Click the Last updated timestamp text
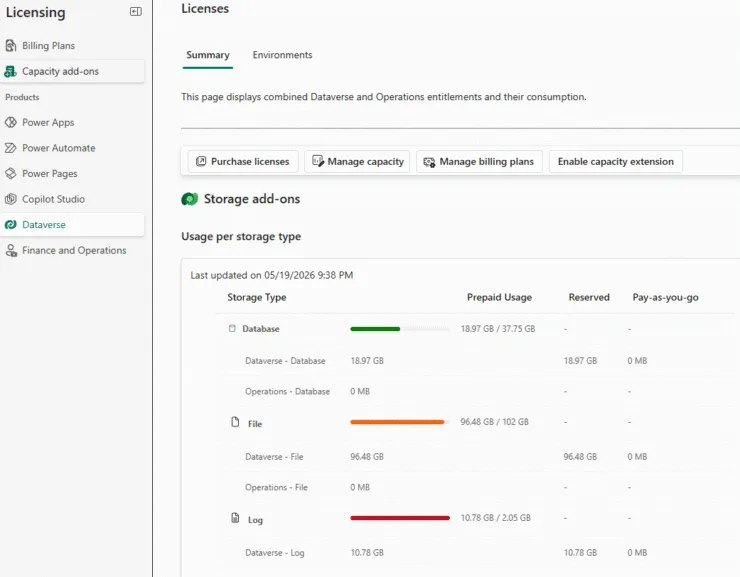740x577 pixels. coord(272,275)
